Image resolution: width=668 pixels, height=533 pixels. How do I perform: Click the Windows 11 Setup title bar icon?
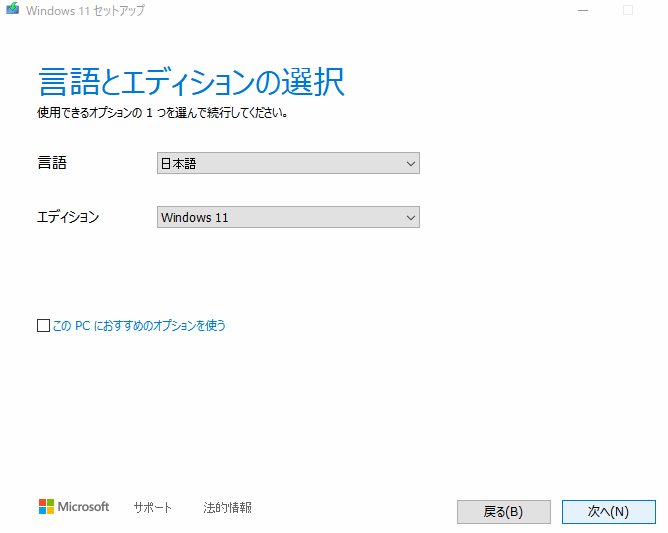[x=12, y=9]
